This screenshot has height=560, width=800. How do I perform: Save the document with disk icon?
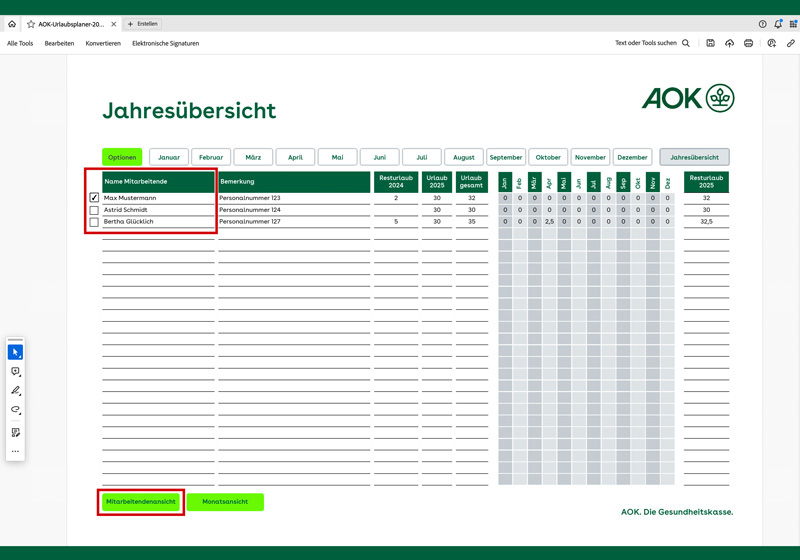click(710, 43)
